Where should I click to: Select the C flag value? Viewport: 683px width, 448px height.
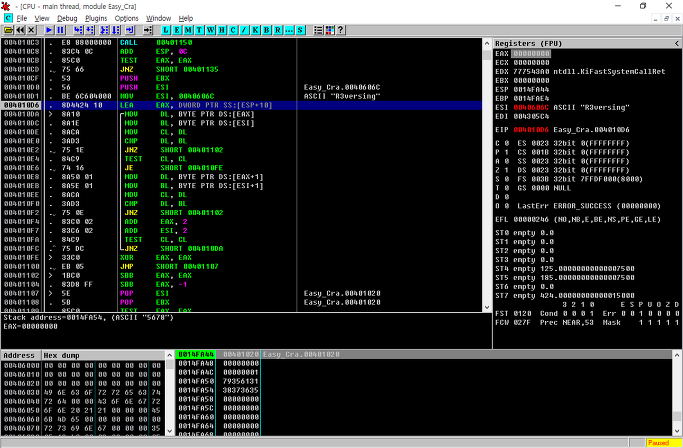pos(507,143)
